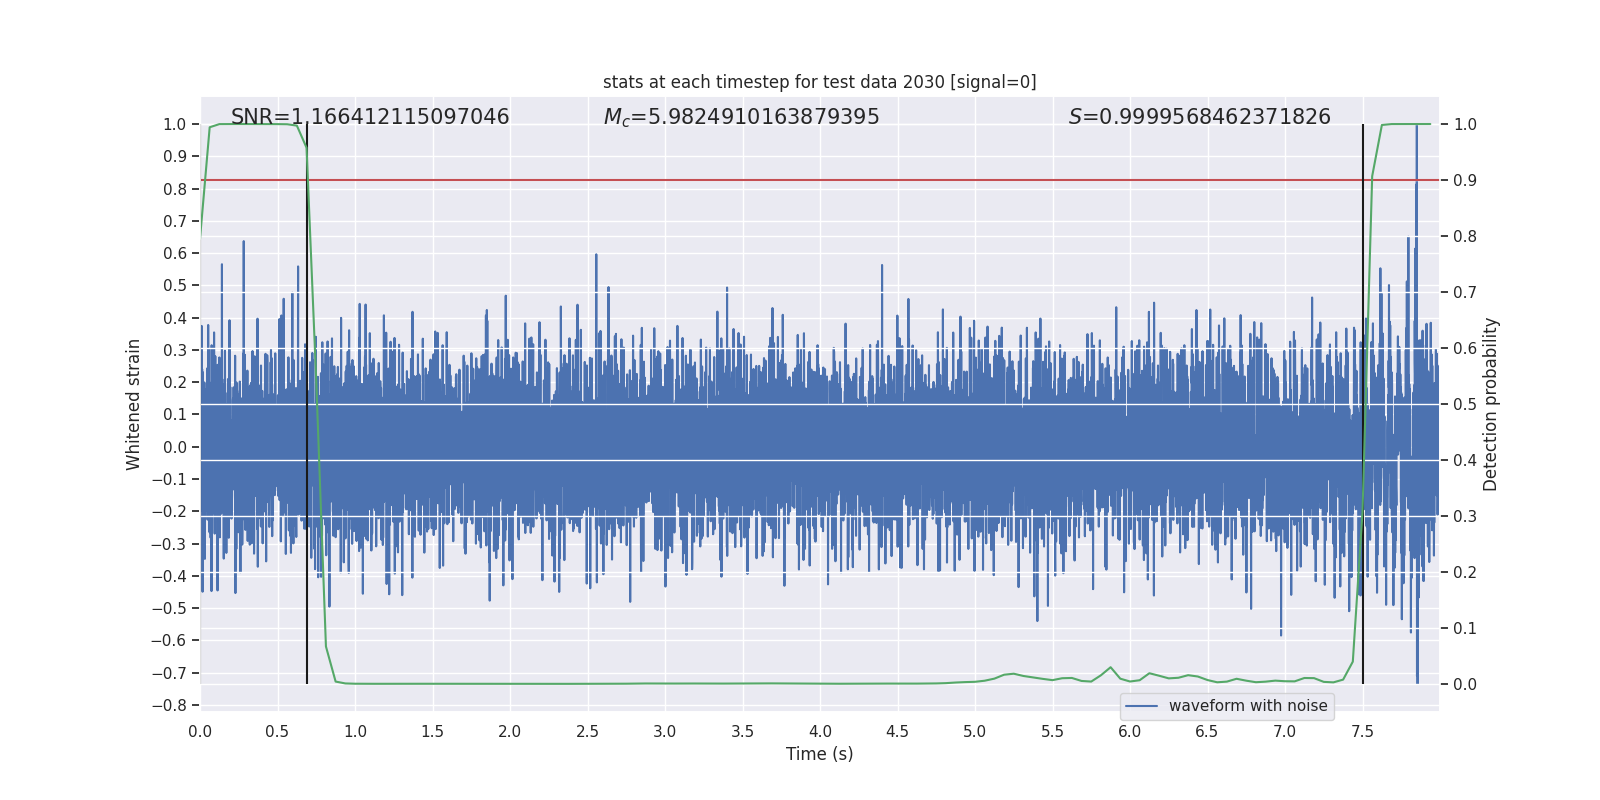
Task: Select the S=0.9999 annotation text
Action: pos(1199,117)
